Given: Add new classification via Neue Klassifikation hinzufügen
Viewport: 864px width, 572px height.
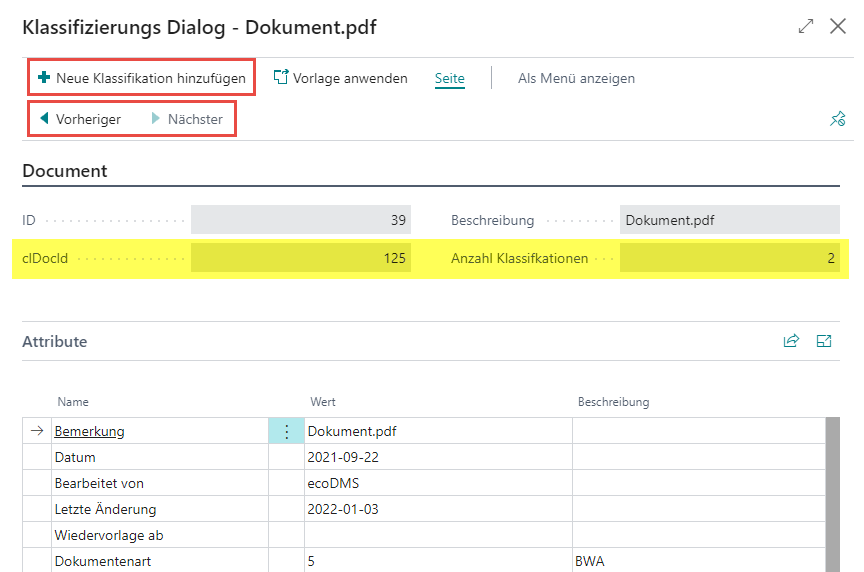Looking at the screenshot, I should pyautogui.click(x=142, y=78).
